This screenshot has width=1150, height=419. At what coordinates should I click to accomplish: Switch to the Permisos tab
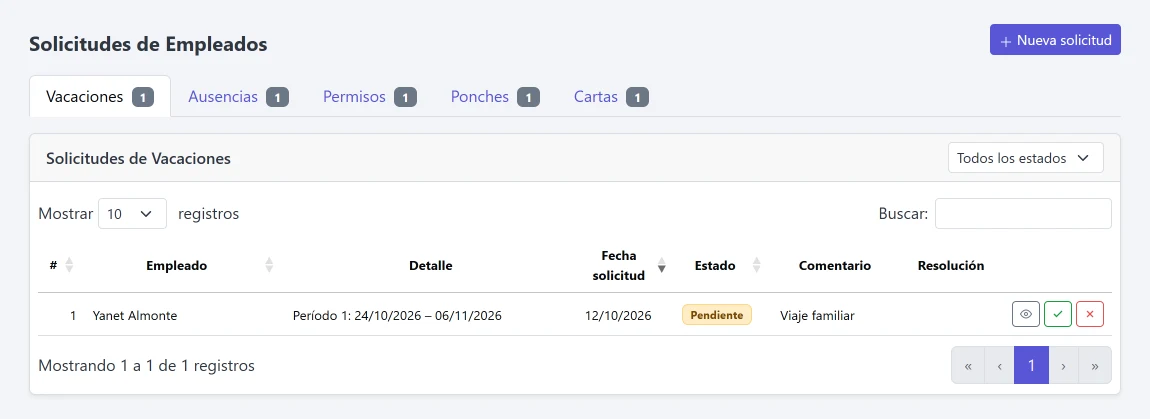coord(370,97)
